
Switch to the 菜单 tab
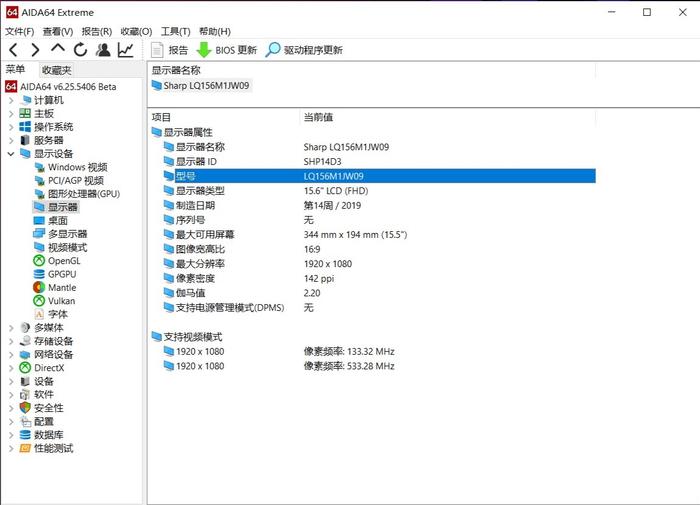(x=16, y=70)
